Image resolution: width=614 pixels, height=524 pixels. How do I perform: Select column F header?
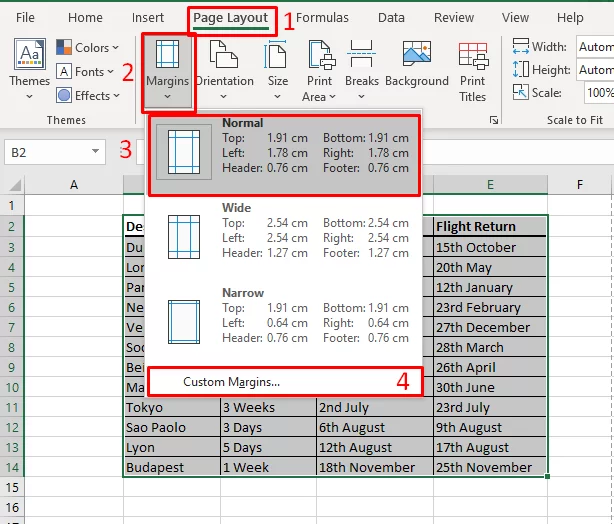click(580, 184)
